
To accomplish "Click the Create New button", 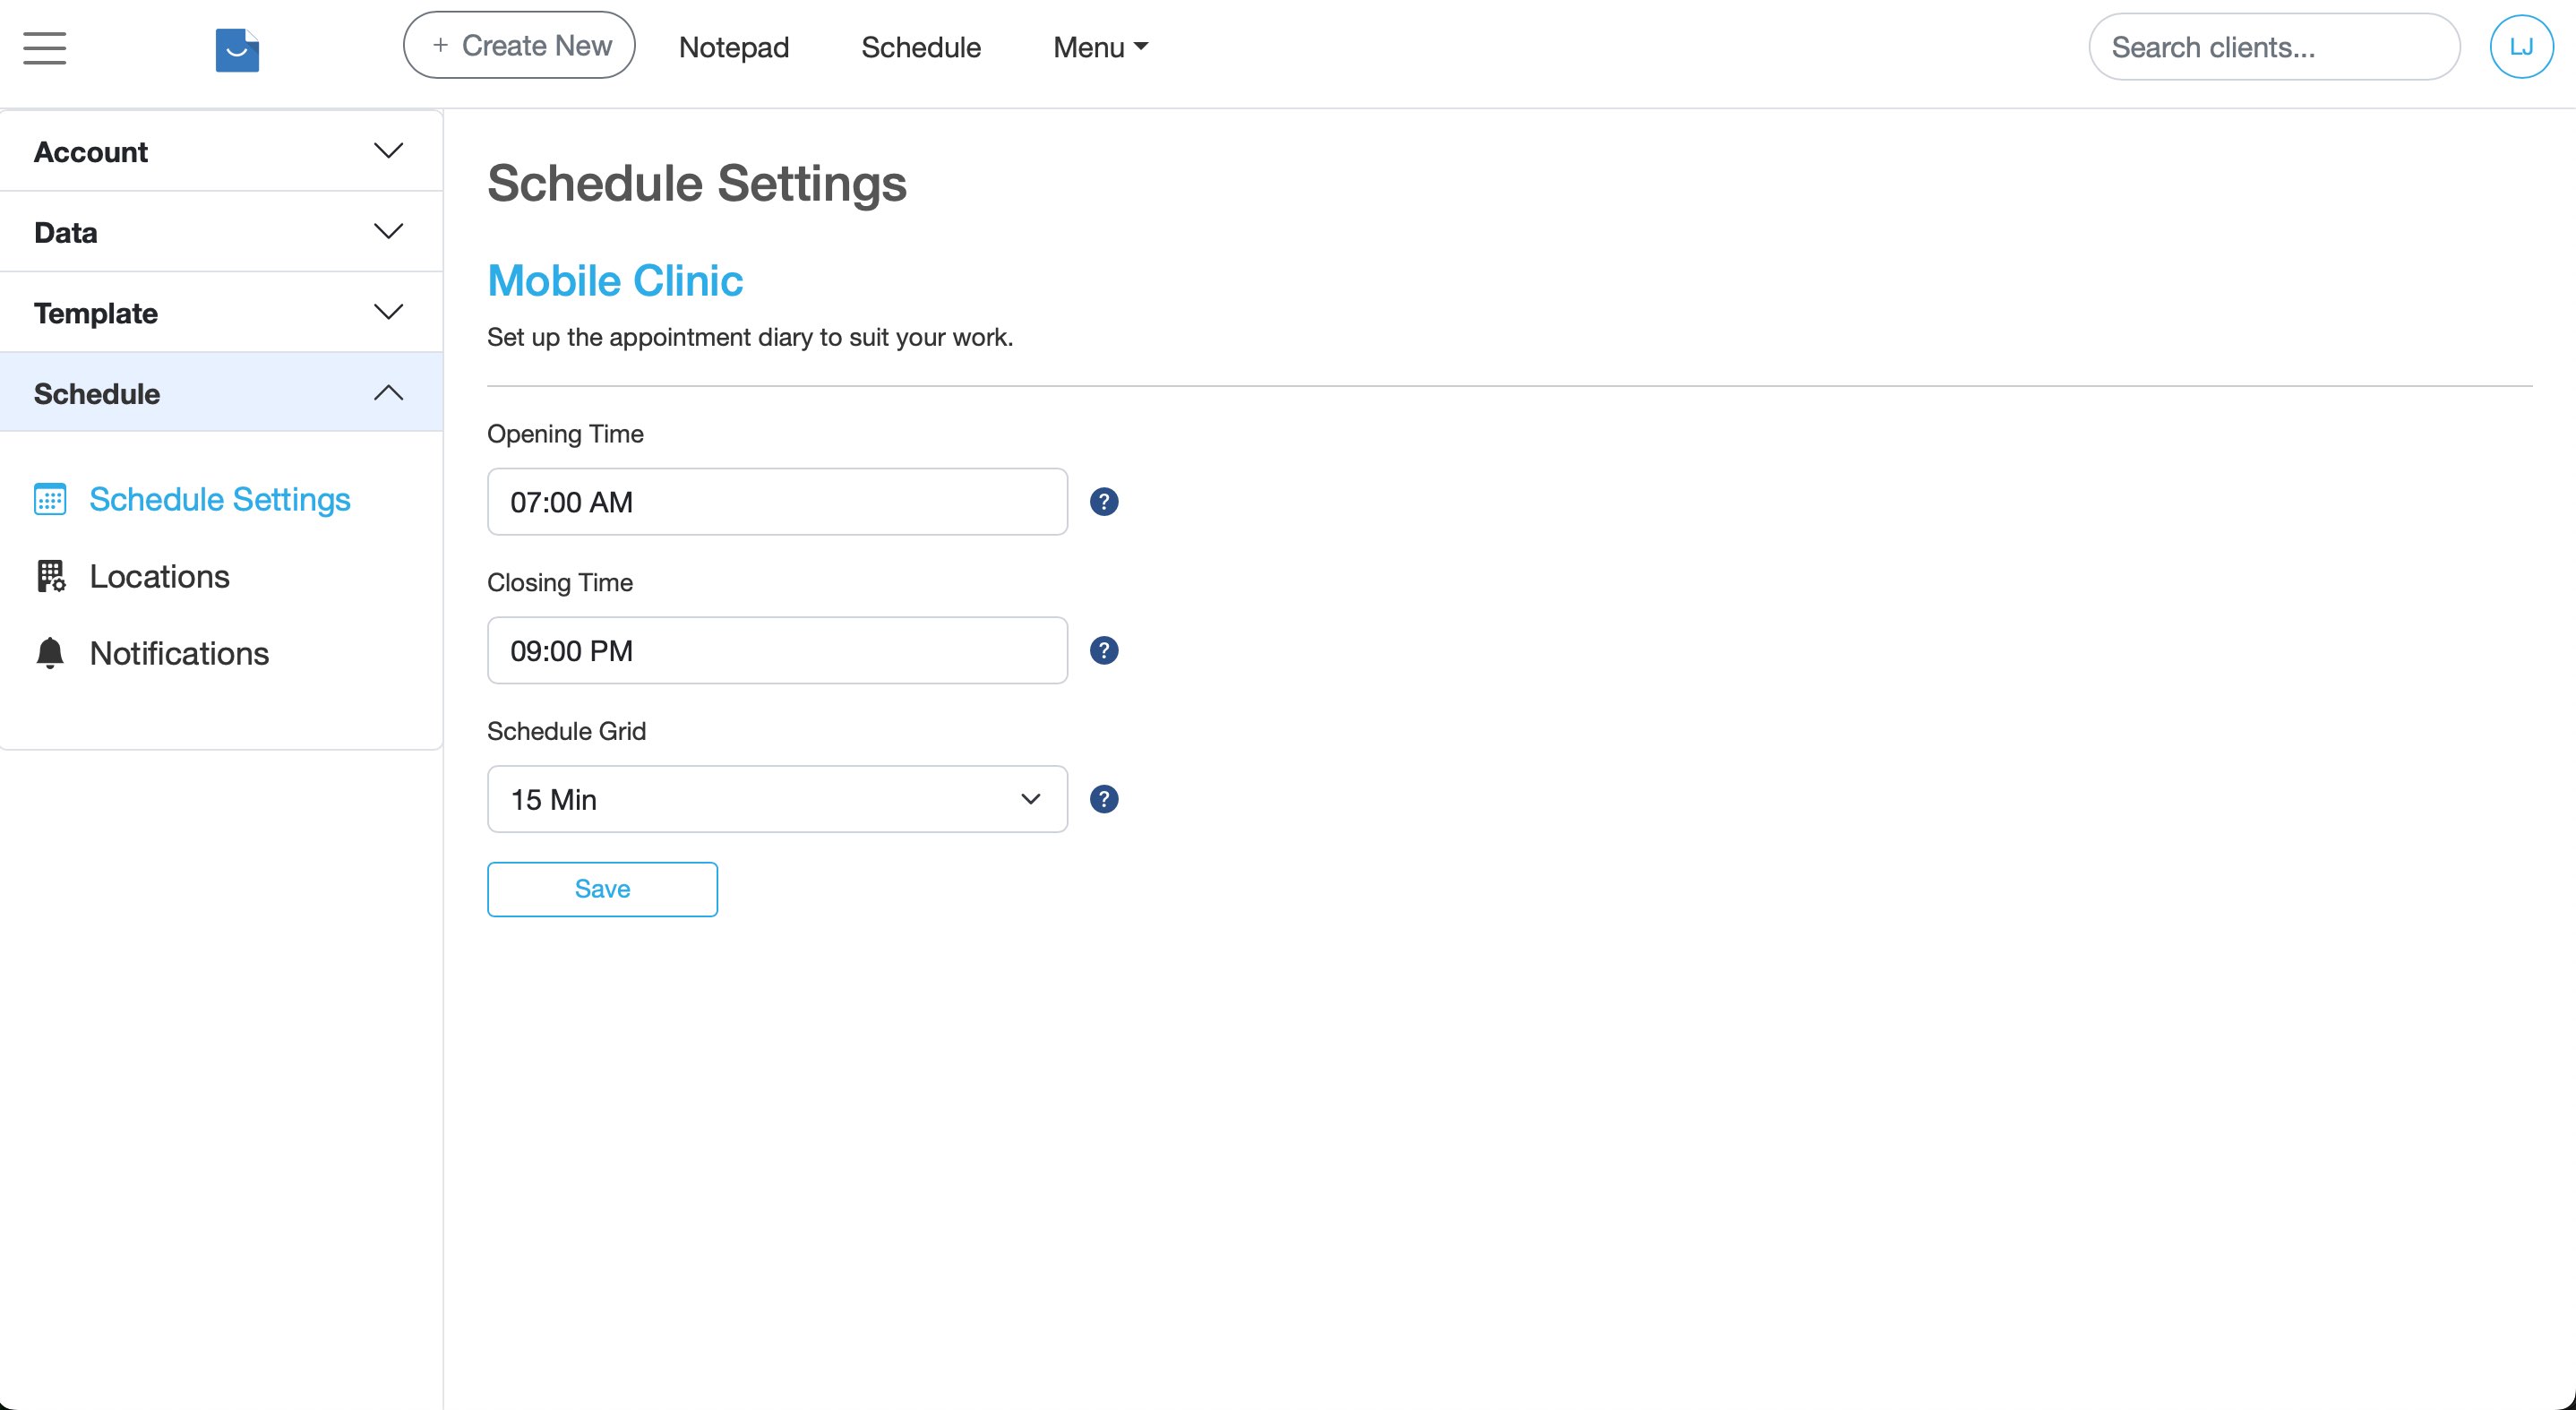I will click(x=519, y=46).
